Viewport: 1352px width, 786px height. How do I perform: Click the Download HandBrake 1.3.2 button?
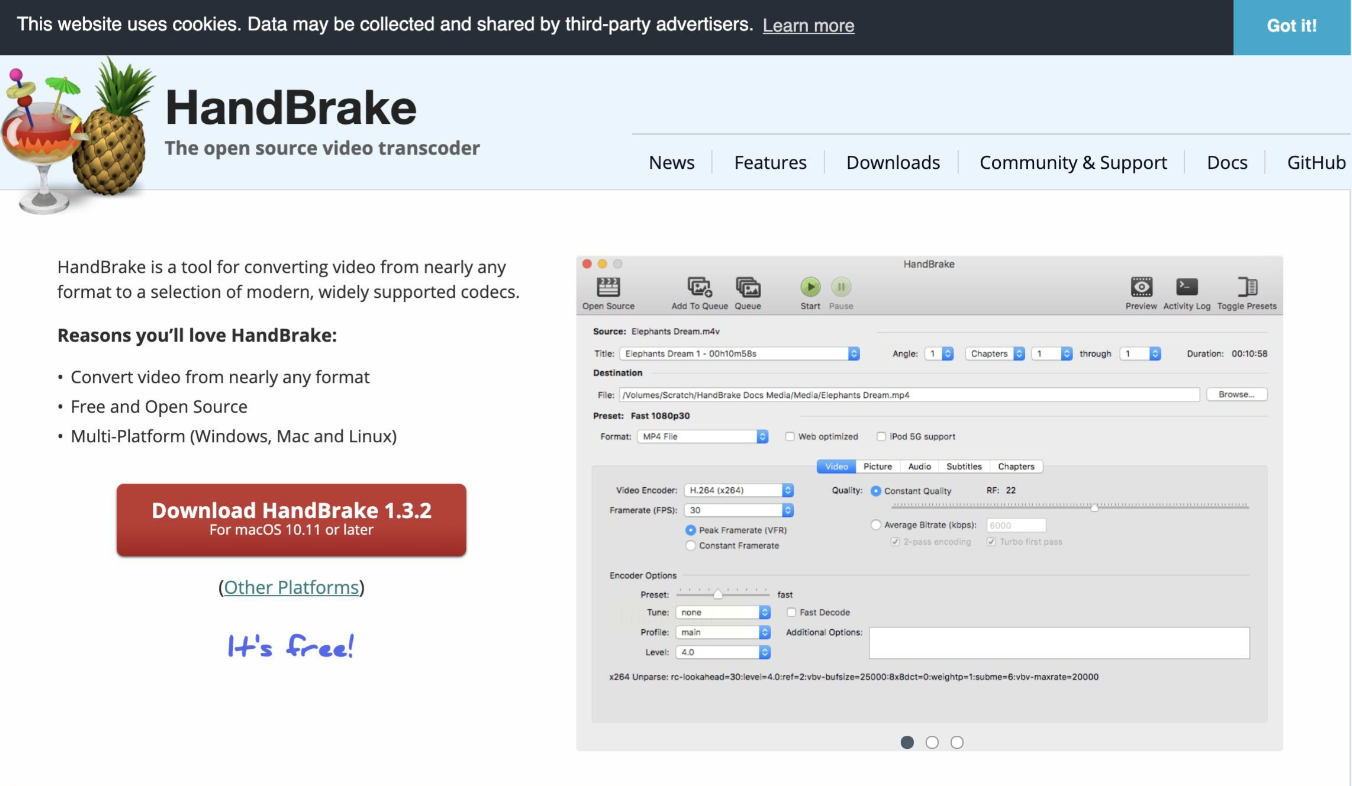(291, 519)
